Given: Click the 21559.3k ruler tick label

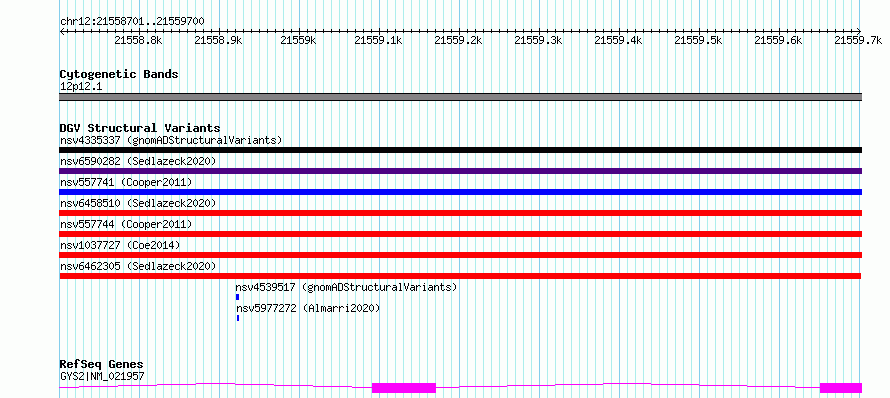Looking at the screenshot, I should (x=539, y=40).
